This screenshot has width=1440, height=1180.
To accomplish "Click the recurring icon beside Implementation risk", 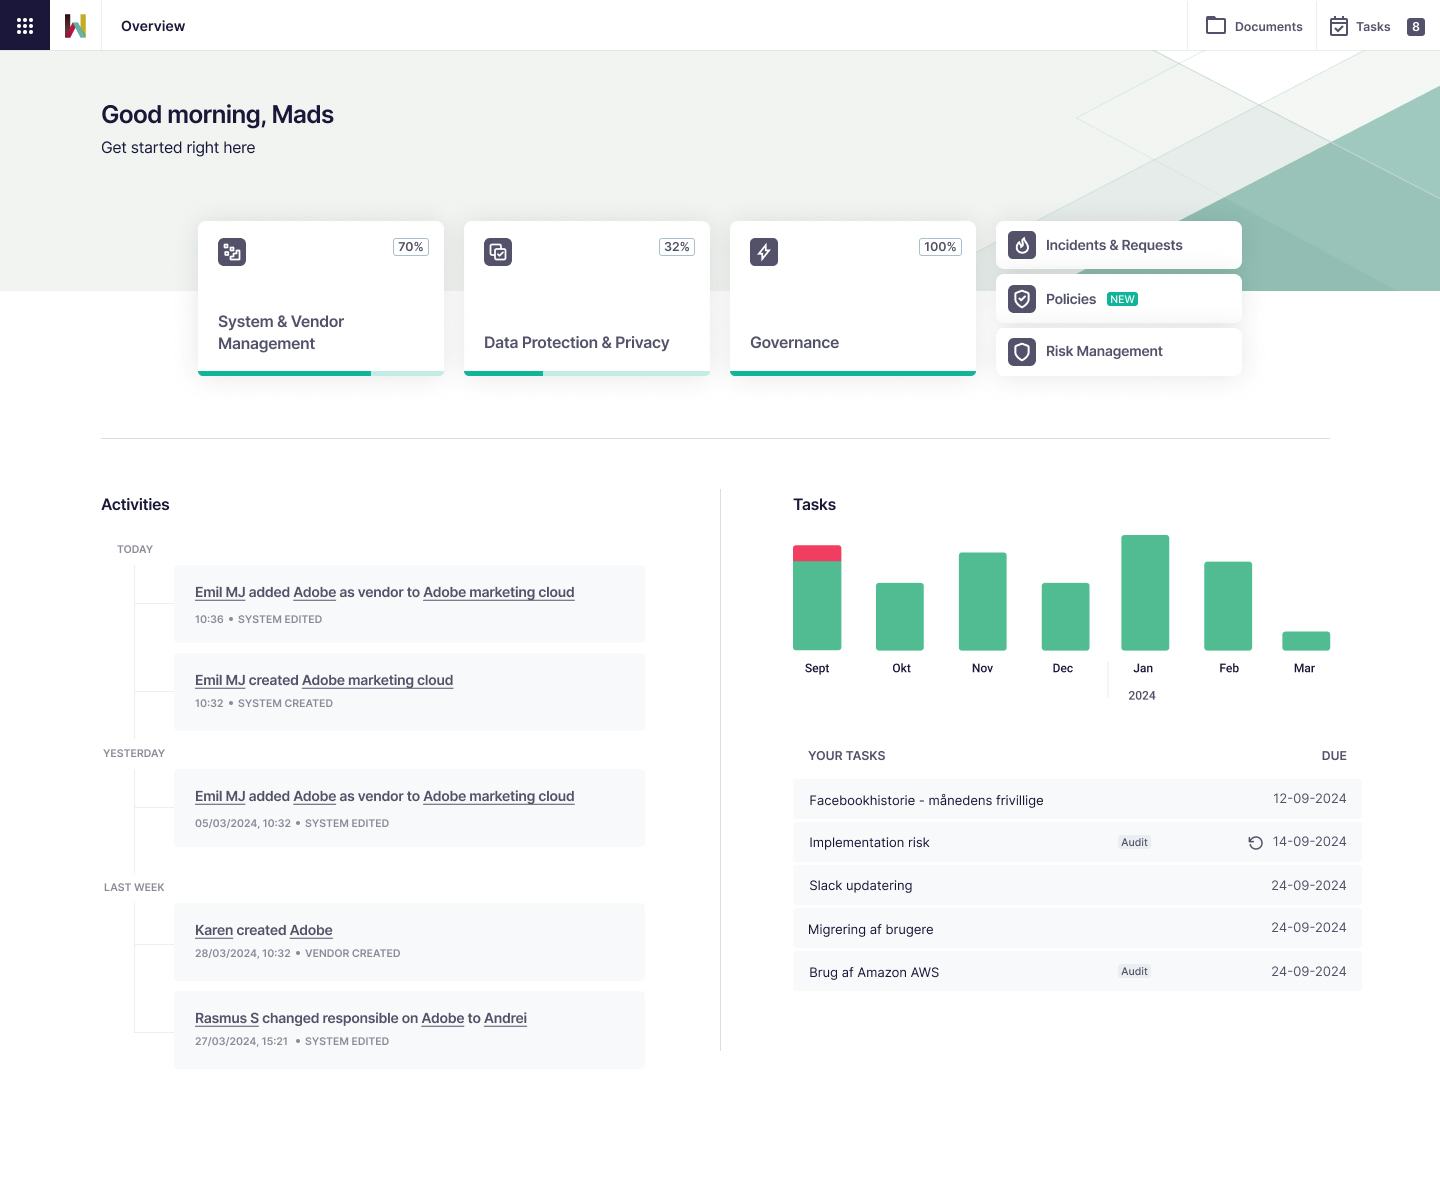I will coord(1254,843).
